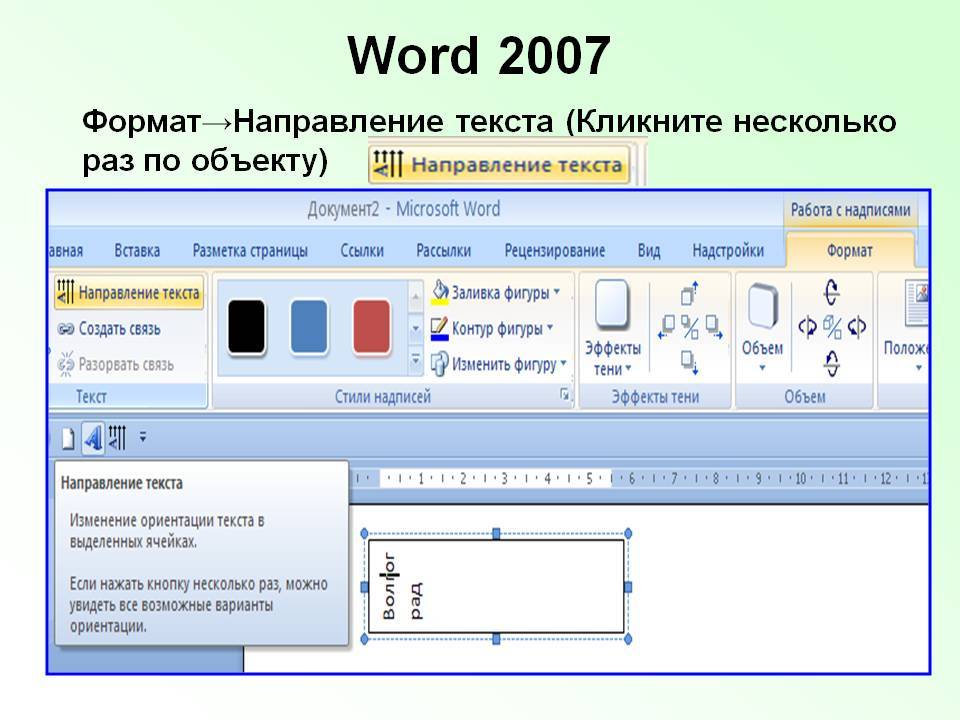Apply the blue text box style
Viewport: 960px width, 720px height.
[x=309, y=327]
